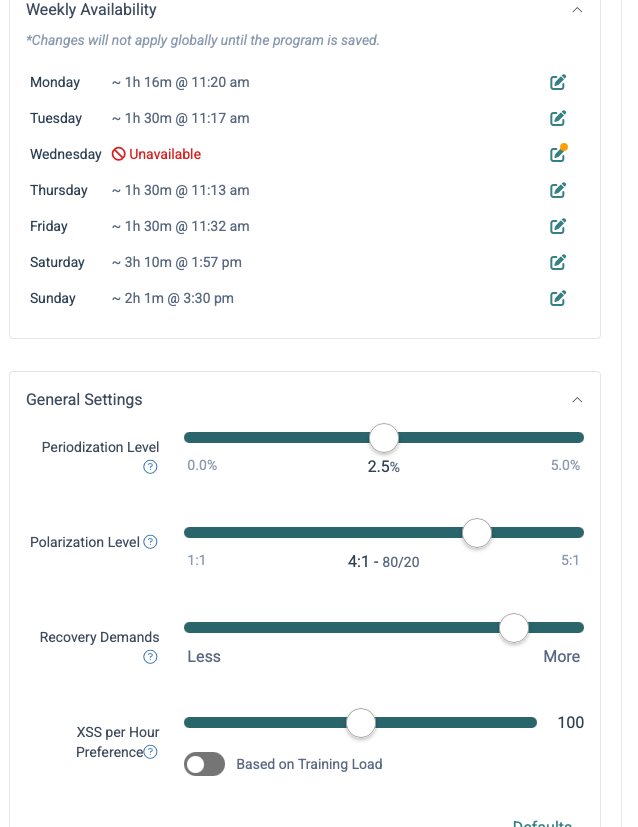This screenshot has height=827, width=638.
Task: Open Recovery Demands help icon
Action: [150, 657]
